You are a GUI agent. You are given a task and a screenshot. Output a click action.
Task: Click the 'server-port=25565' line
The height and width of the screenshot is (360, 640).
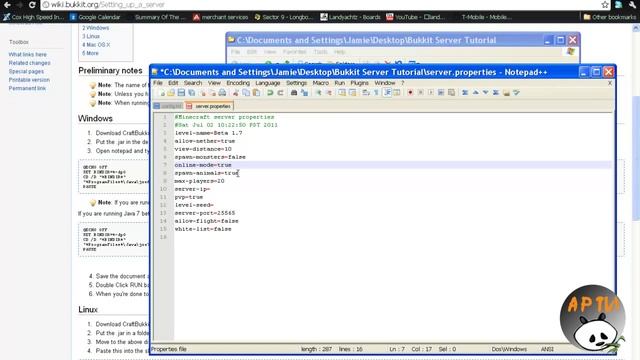204,213
